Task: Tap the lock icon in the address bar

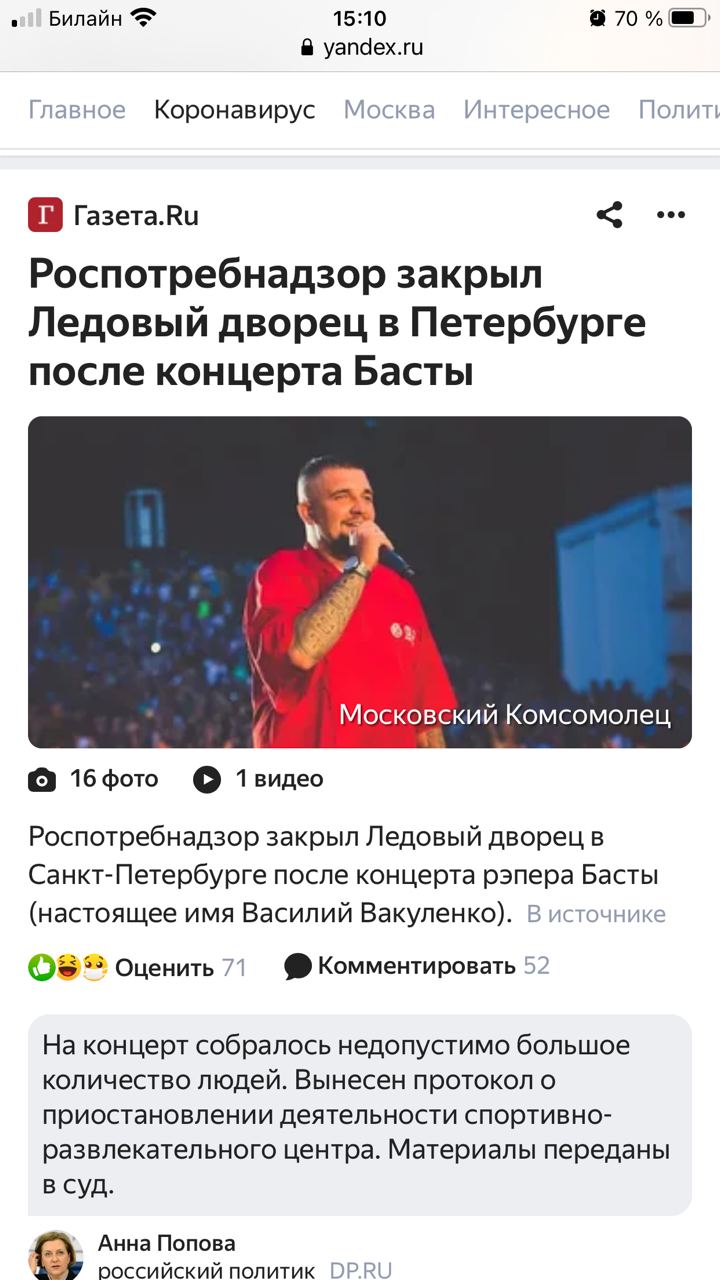Action: click(307, 48)
